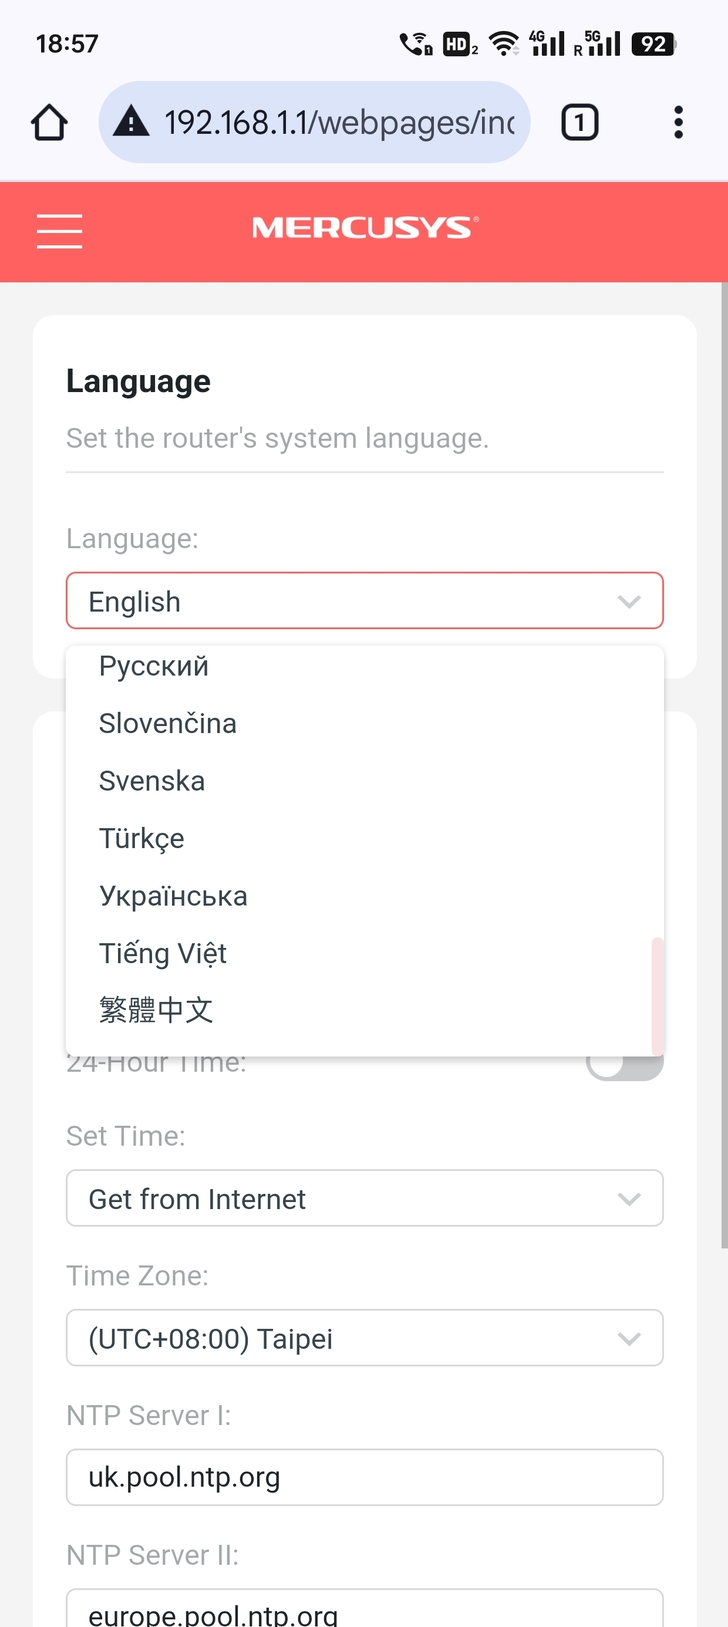
Task: Tap the browser home icon
Action: [x=49, y=123]
